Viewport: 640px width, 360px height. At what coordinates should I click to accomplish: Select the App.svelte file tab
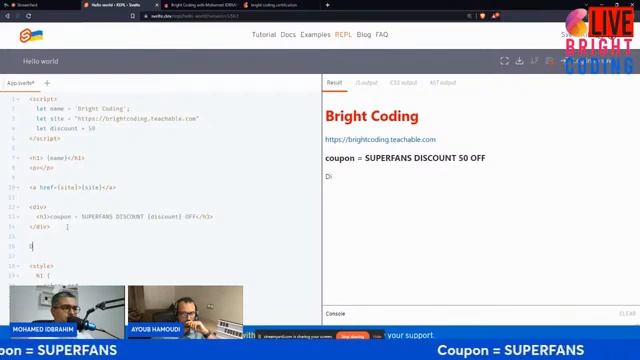tap(20, 83)
